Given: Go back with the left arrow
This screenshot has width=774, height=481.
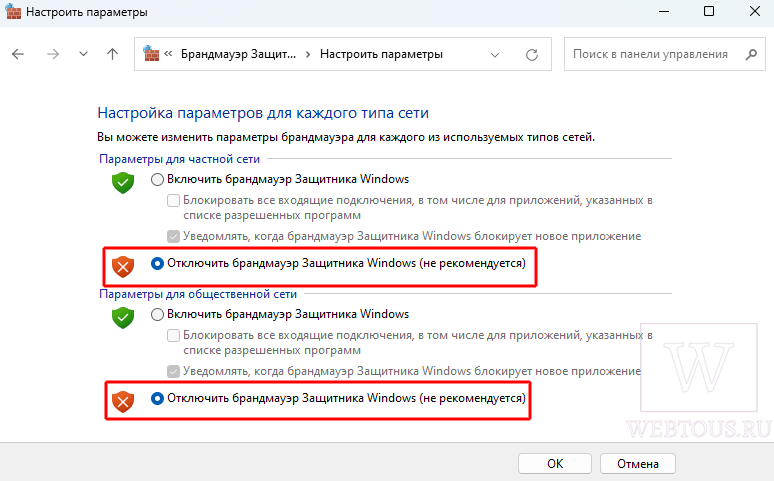Looking at the screenshot, I should 18,54.
